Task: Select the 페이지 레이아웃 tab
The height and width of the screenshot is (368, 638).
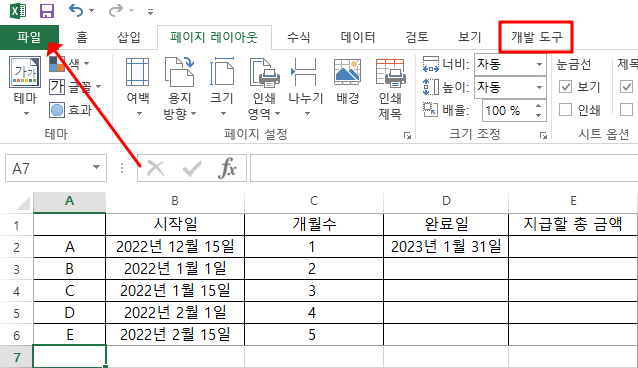Action: [214, 37]
